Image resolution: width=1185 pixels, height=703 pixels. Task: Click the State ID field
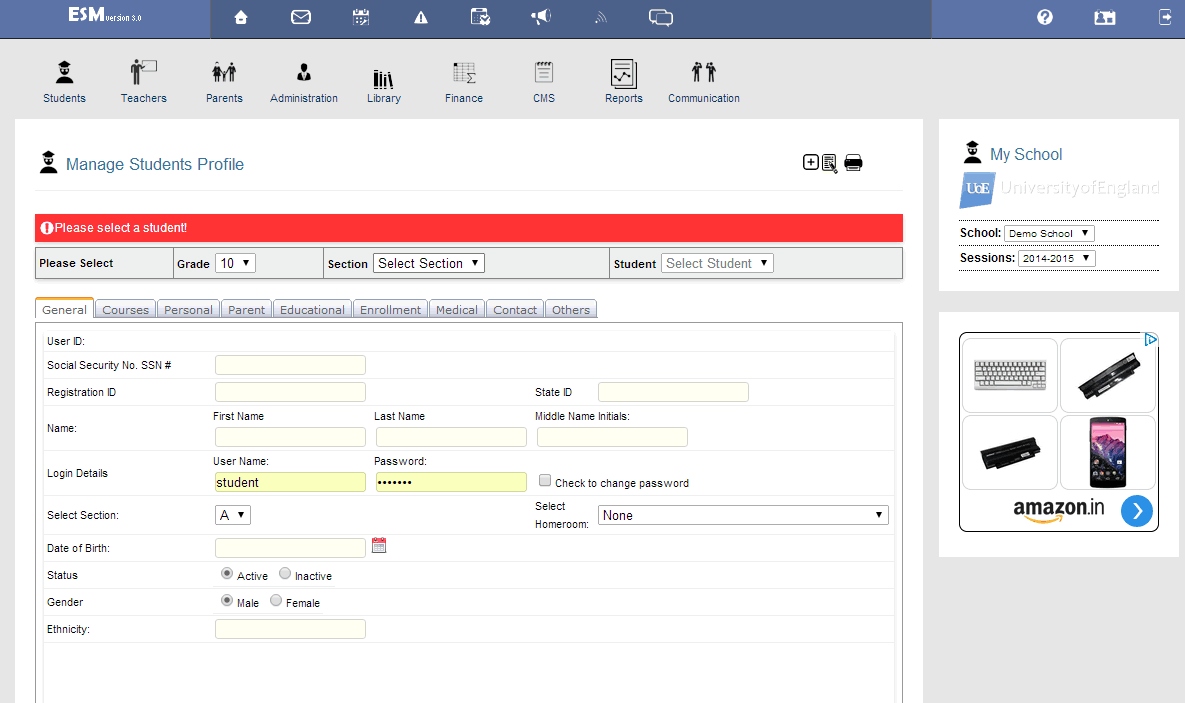(673, 392)
